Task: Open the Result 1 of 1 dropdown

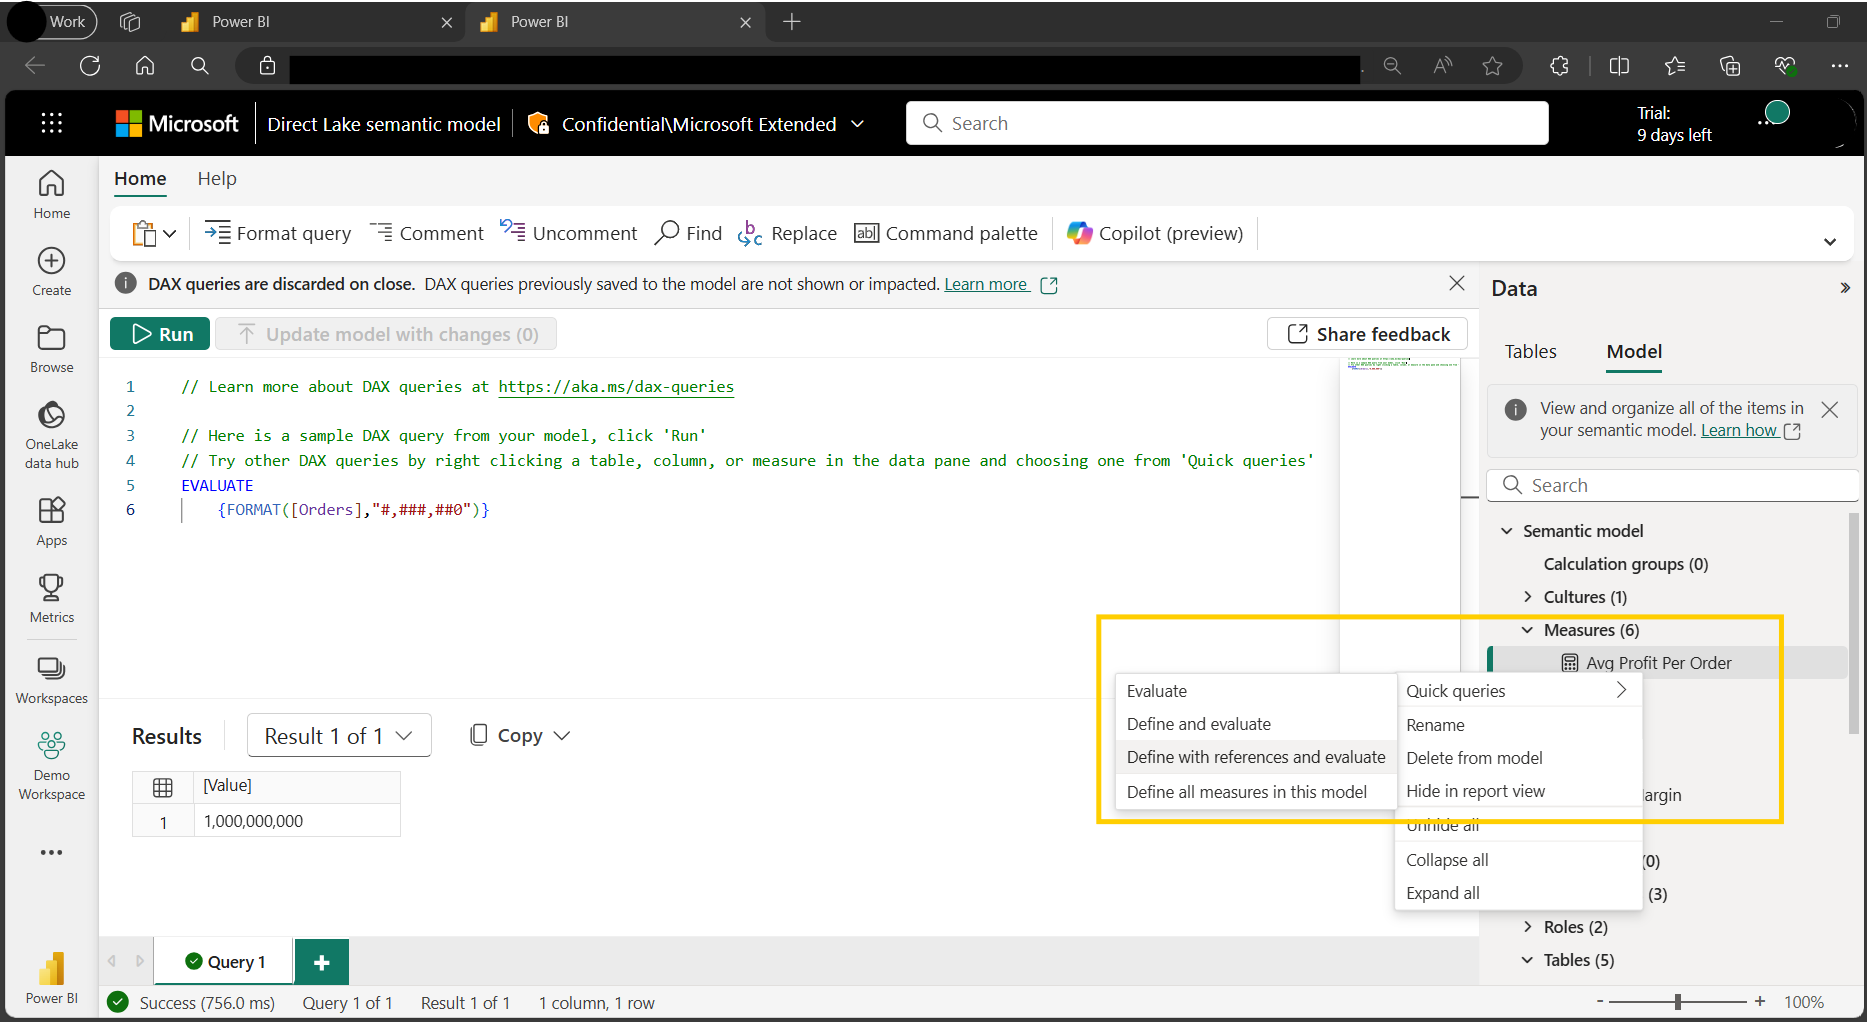Action: 339,736
